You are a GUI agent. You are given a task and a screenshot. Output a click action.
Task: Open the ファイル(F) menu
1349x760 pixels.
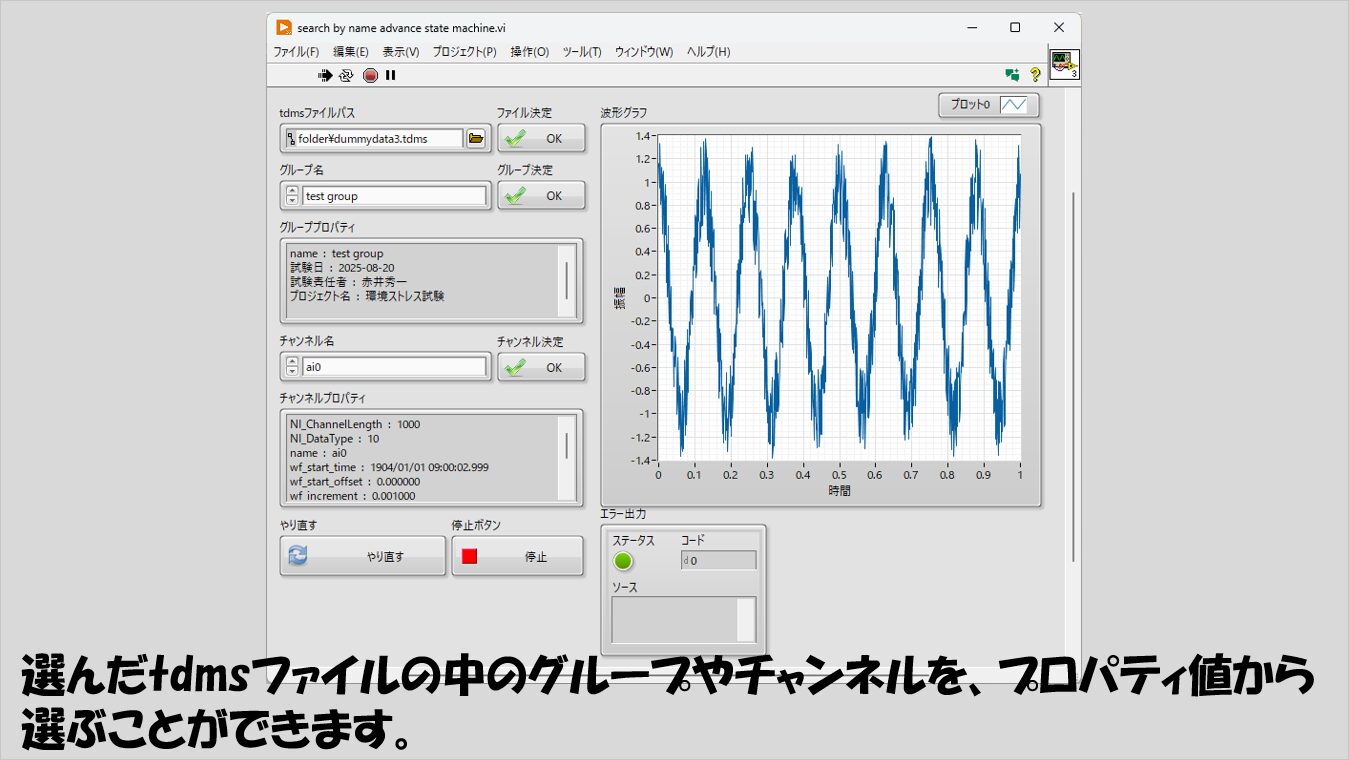click(296, 52)
